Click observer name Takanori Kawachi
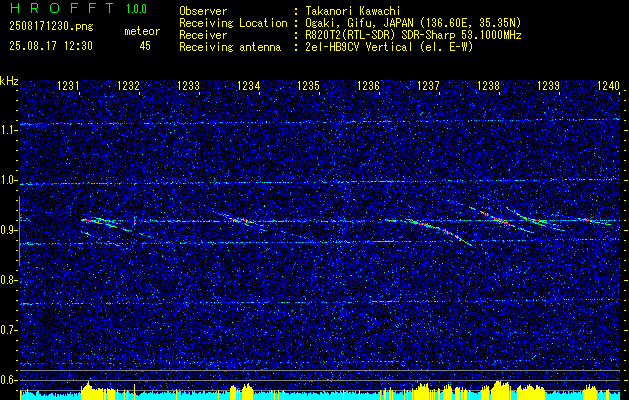 [x=353, y=11]
